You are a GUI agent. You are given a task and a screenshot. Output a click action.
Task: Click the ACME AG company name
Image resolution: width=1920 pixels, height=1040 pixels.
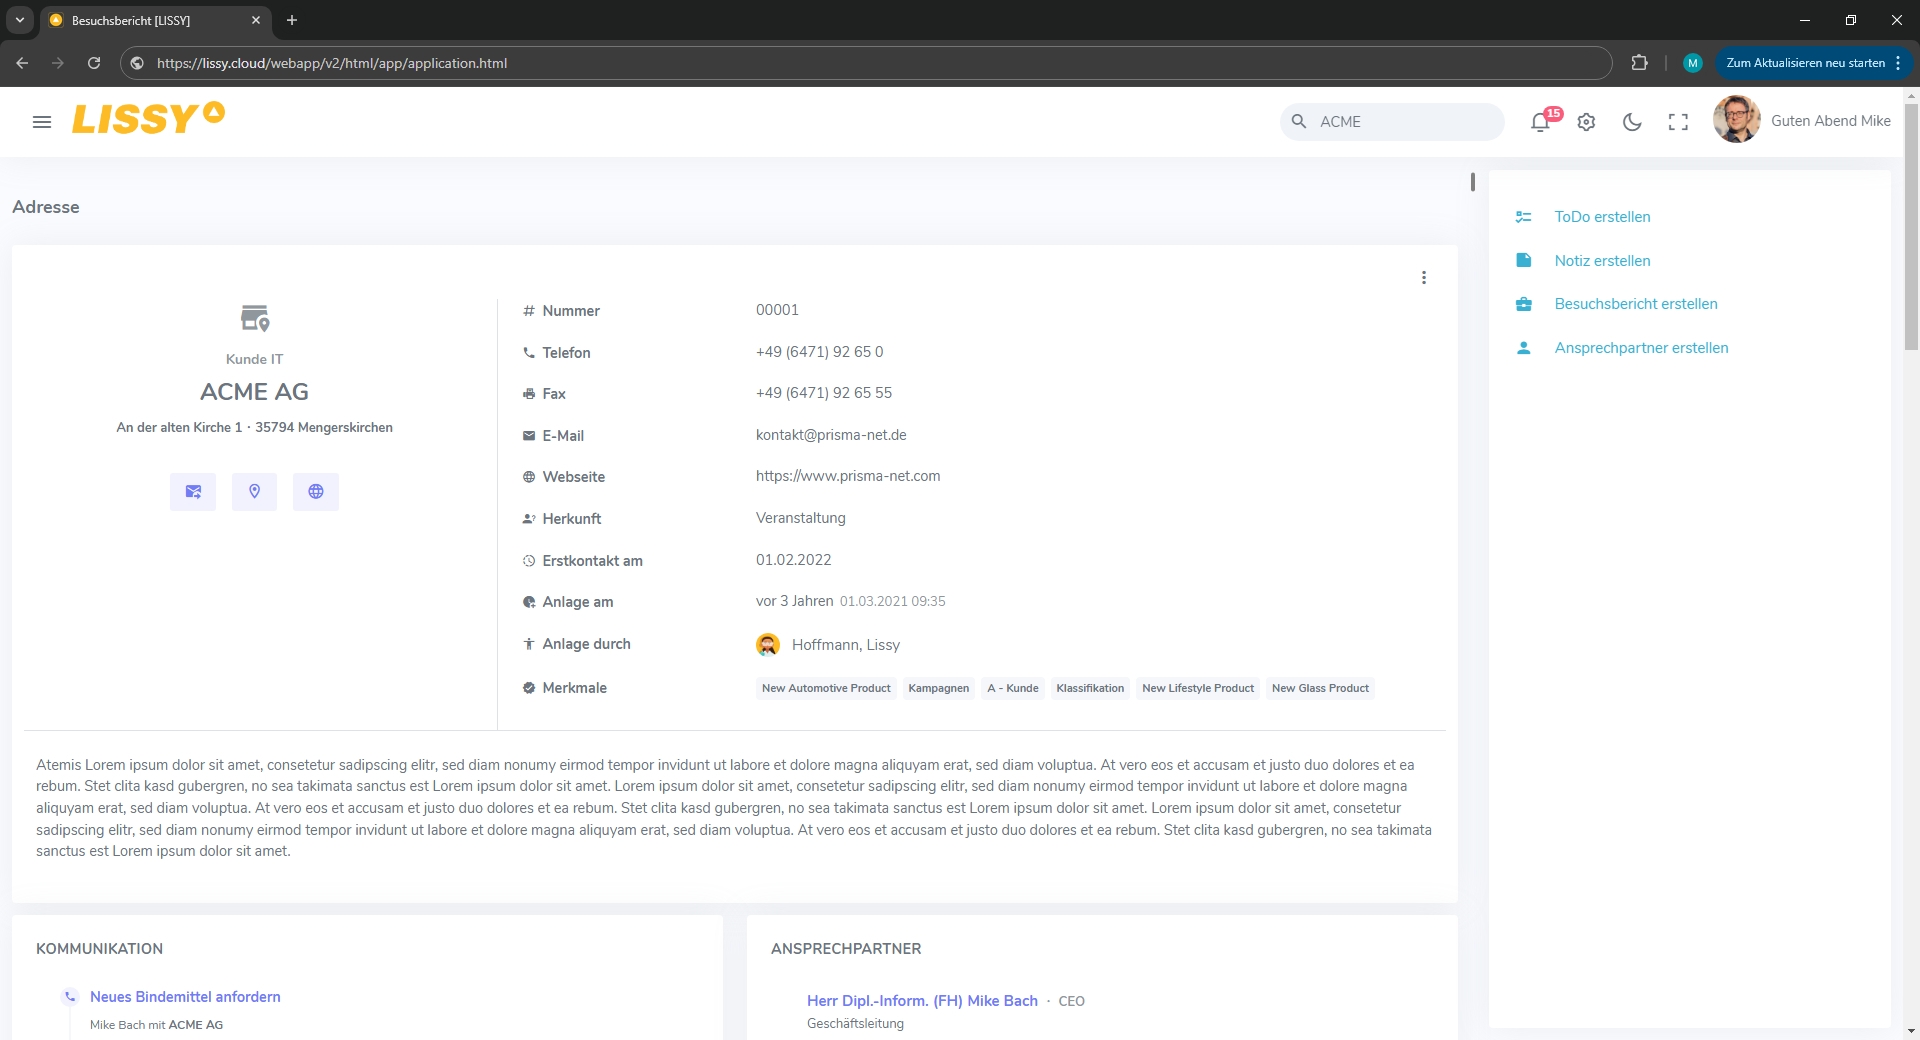point(254,392)
